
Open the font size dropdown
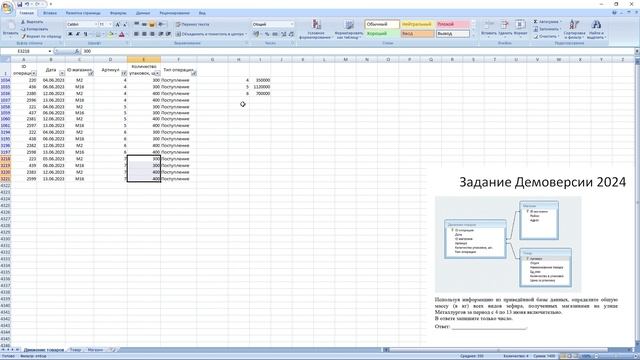110,24
